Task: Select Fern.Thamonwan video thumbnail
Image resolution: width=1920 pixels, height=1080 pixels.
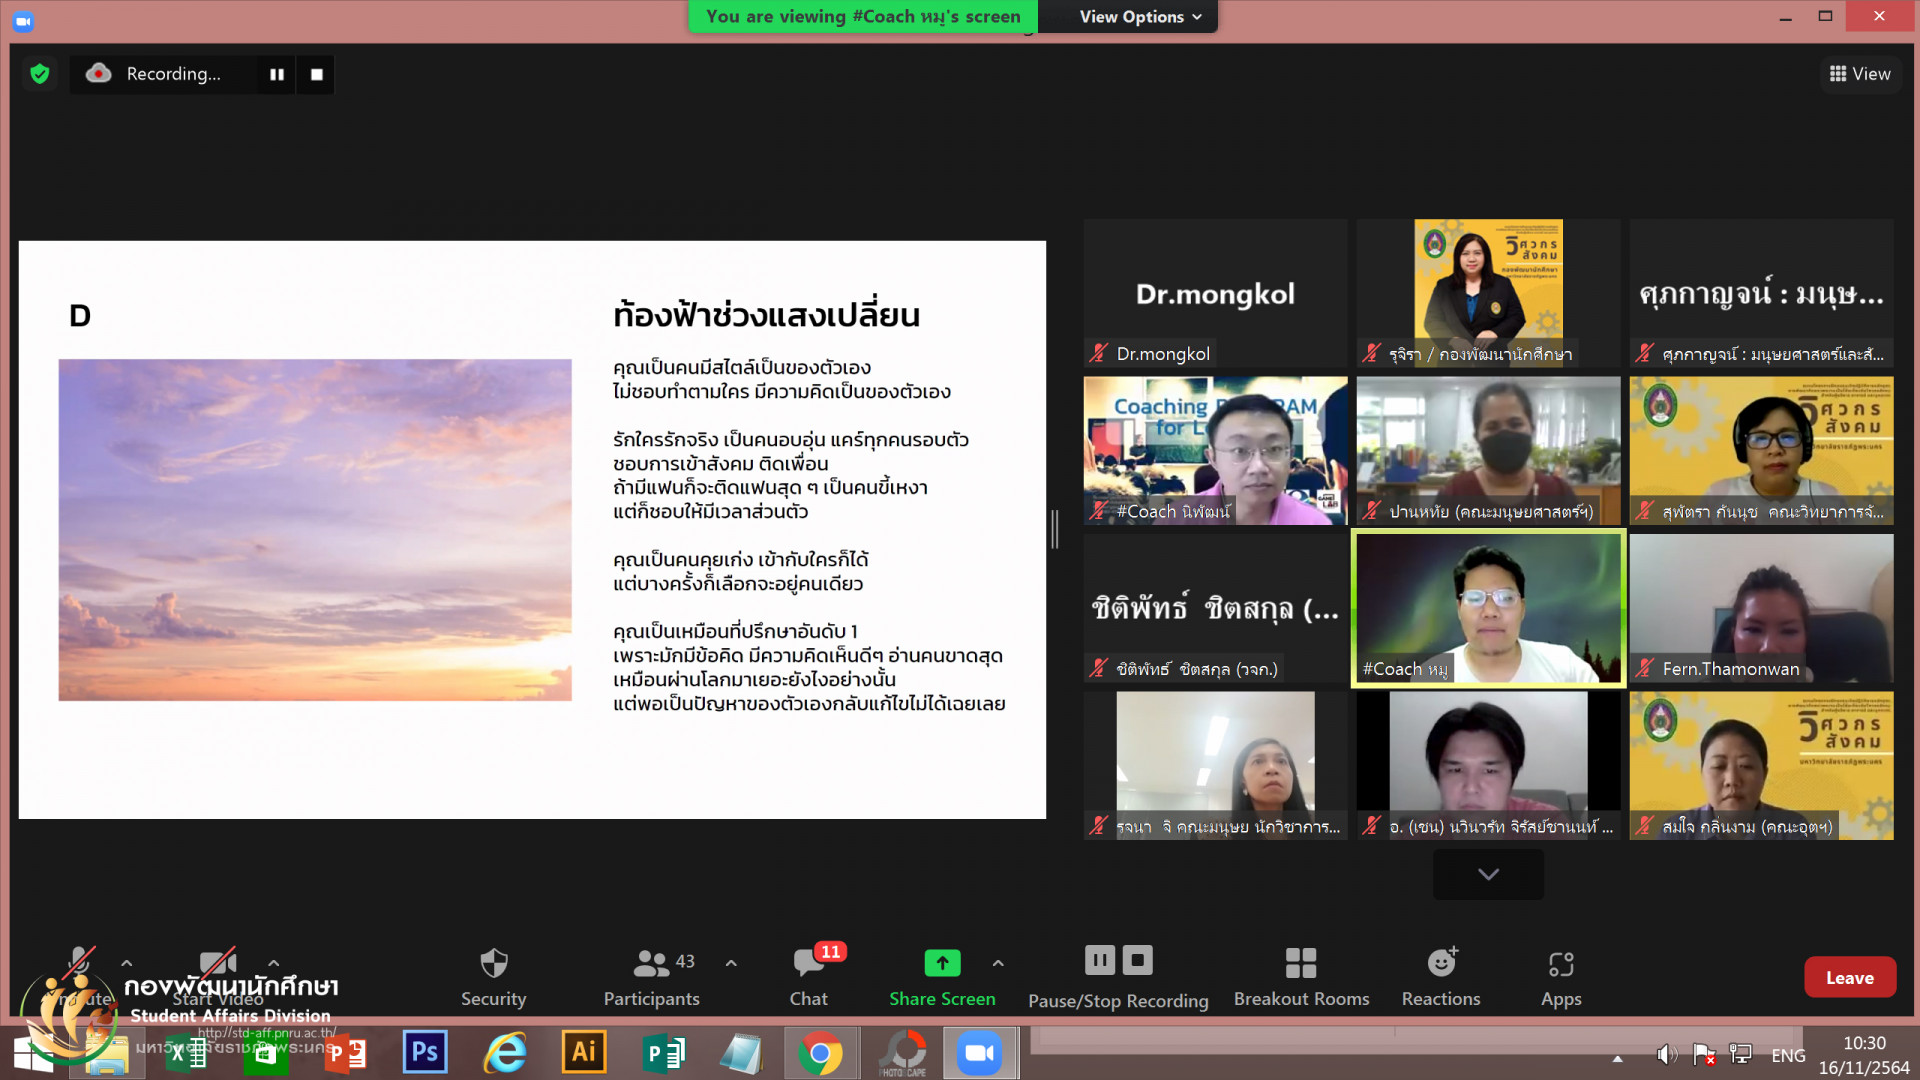Action: [x=1761, y=608]
